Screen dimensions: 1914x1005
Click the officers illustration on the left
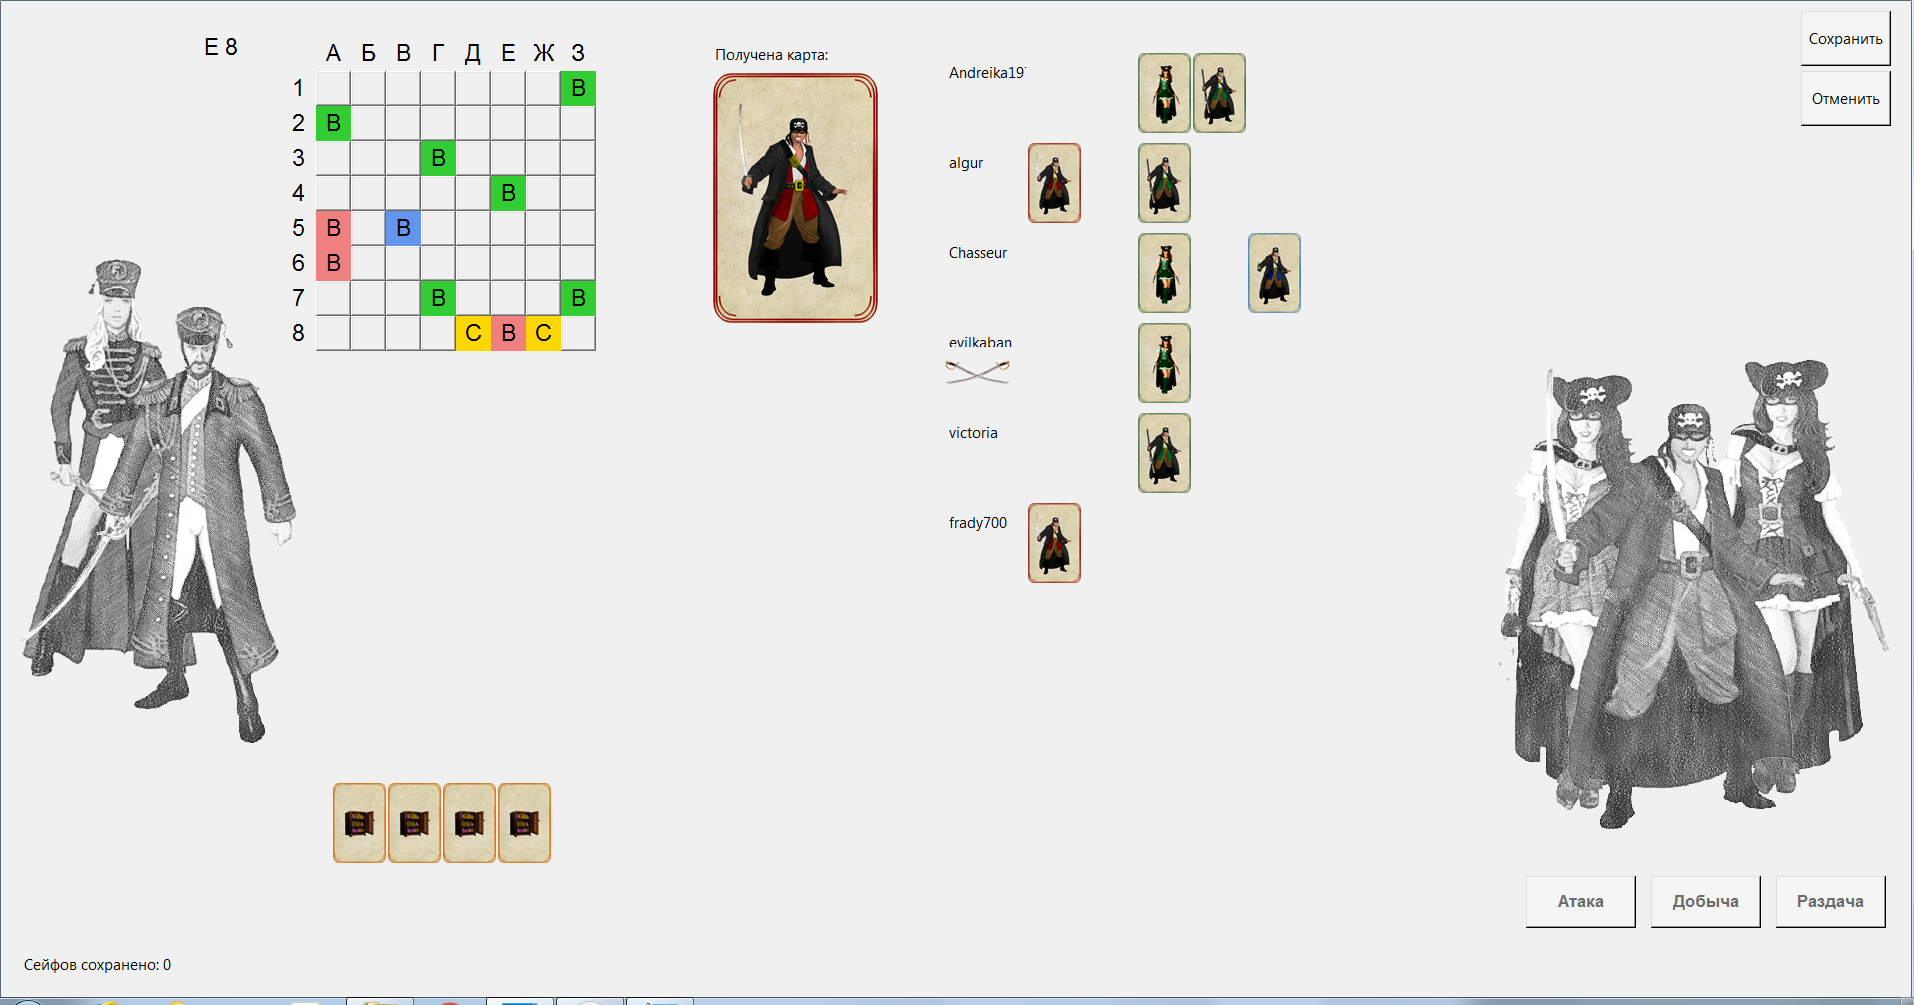[x=158, y=500]
